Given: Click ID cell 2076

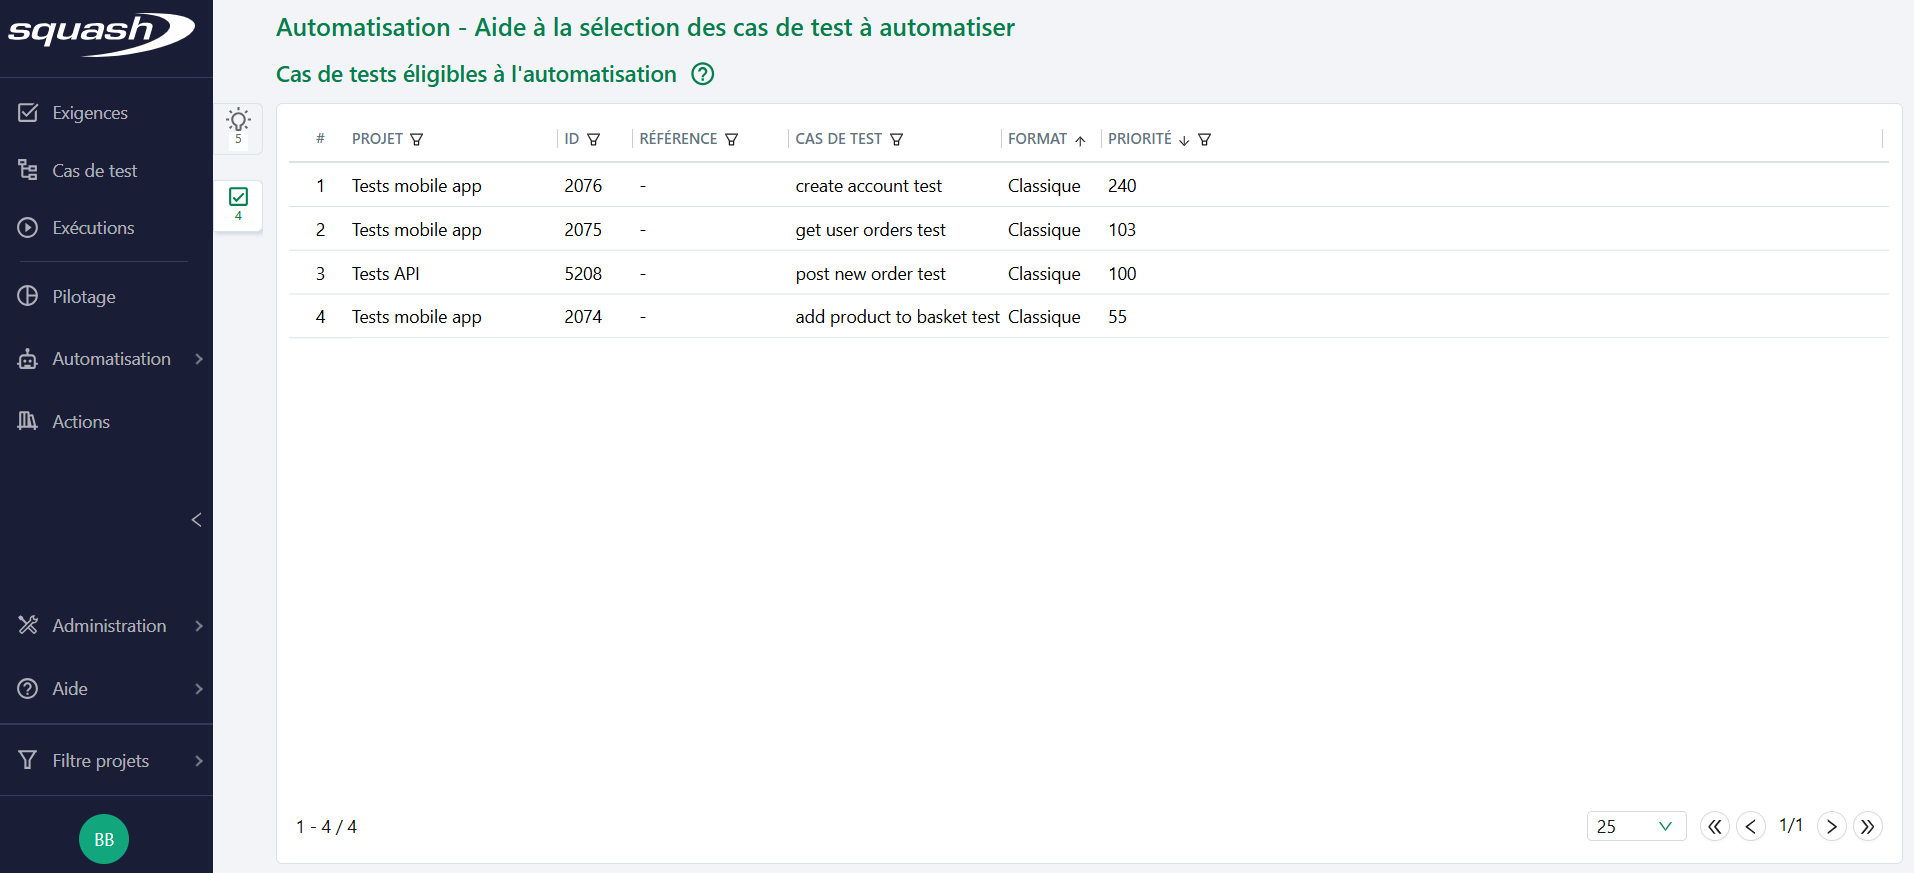Looking at the screenshot, I should pyautogui.click(x=583, y=186).
